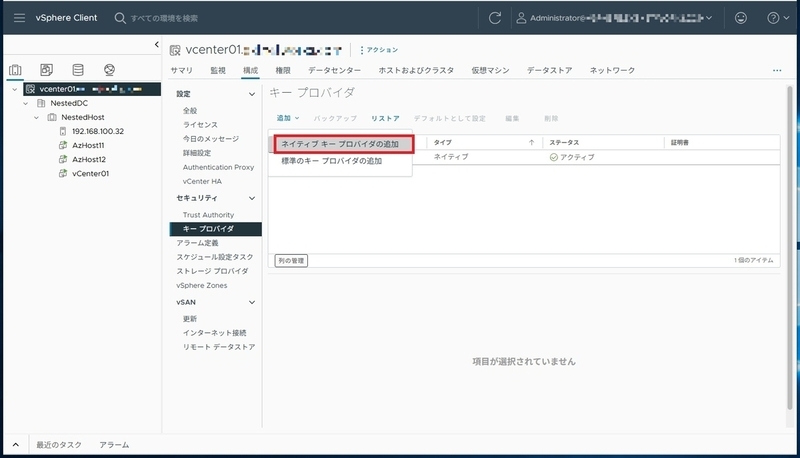Open the 仮想マシン tab
Viewport: 800px width, 458px height.
click(490, 70)
